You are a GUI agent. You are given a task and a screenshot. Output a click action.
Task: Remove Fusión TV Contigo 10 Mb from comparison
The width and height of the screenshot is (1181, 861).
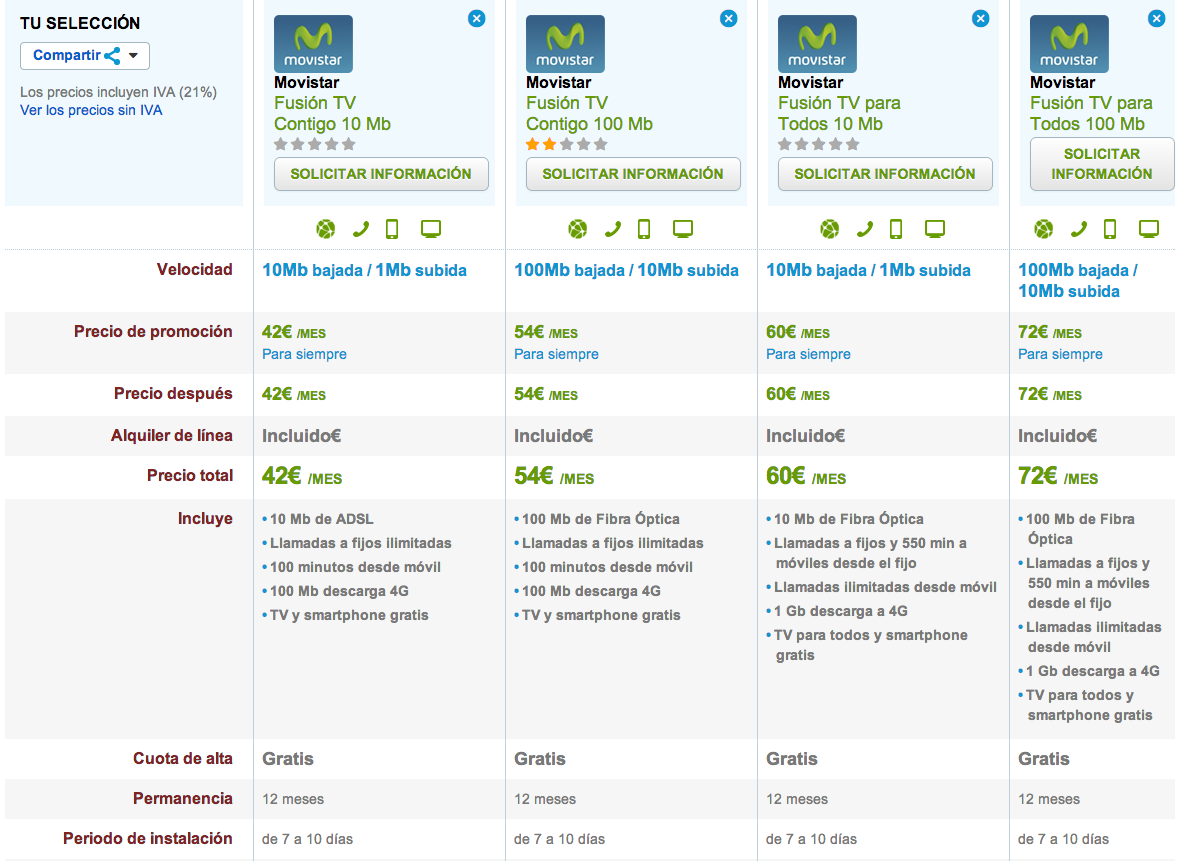[x=476, y=18]
